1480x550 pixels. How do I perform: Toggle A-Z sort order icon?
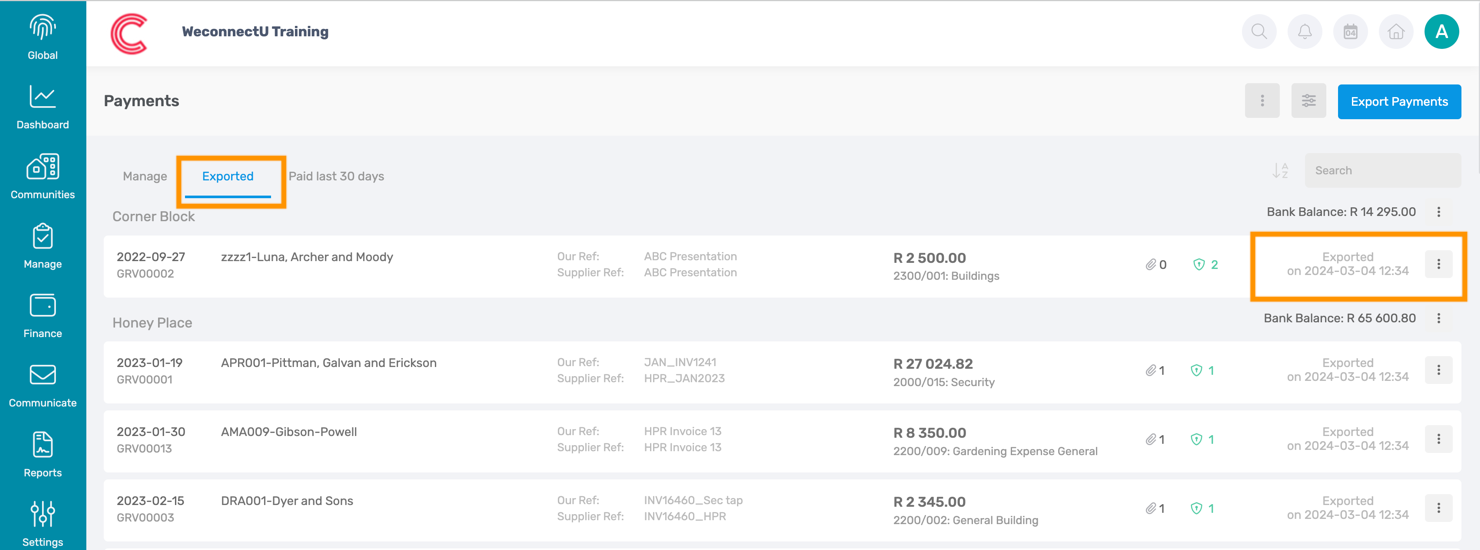1280,171
